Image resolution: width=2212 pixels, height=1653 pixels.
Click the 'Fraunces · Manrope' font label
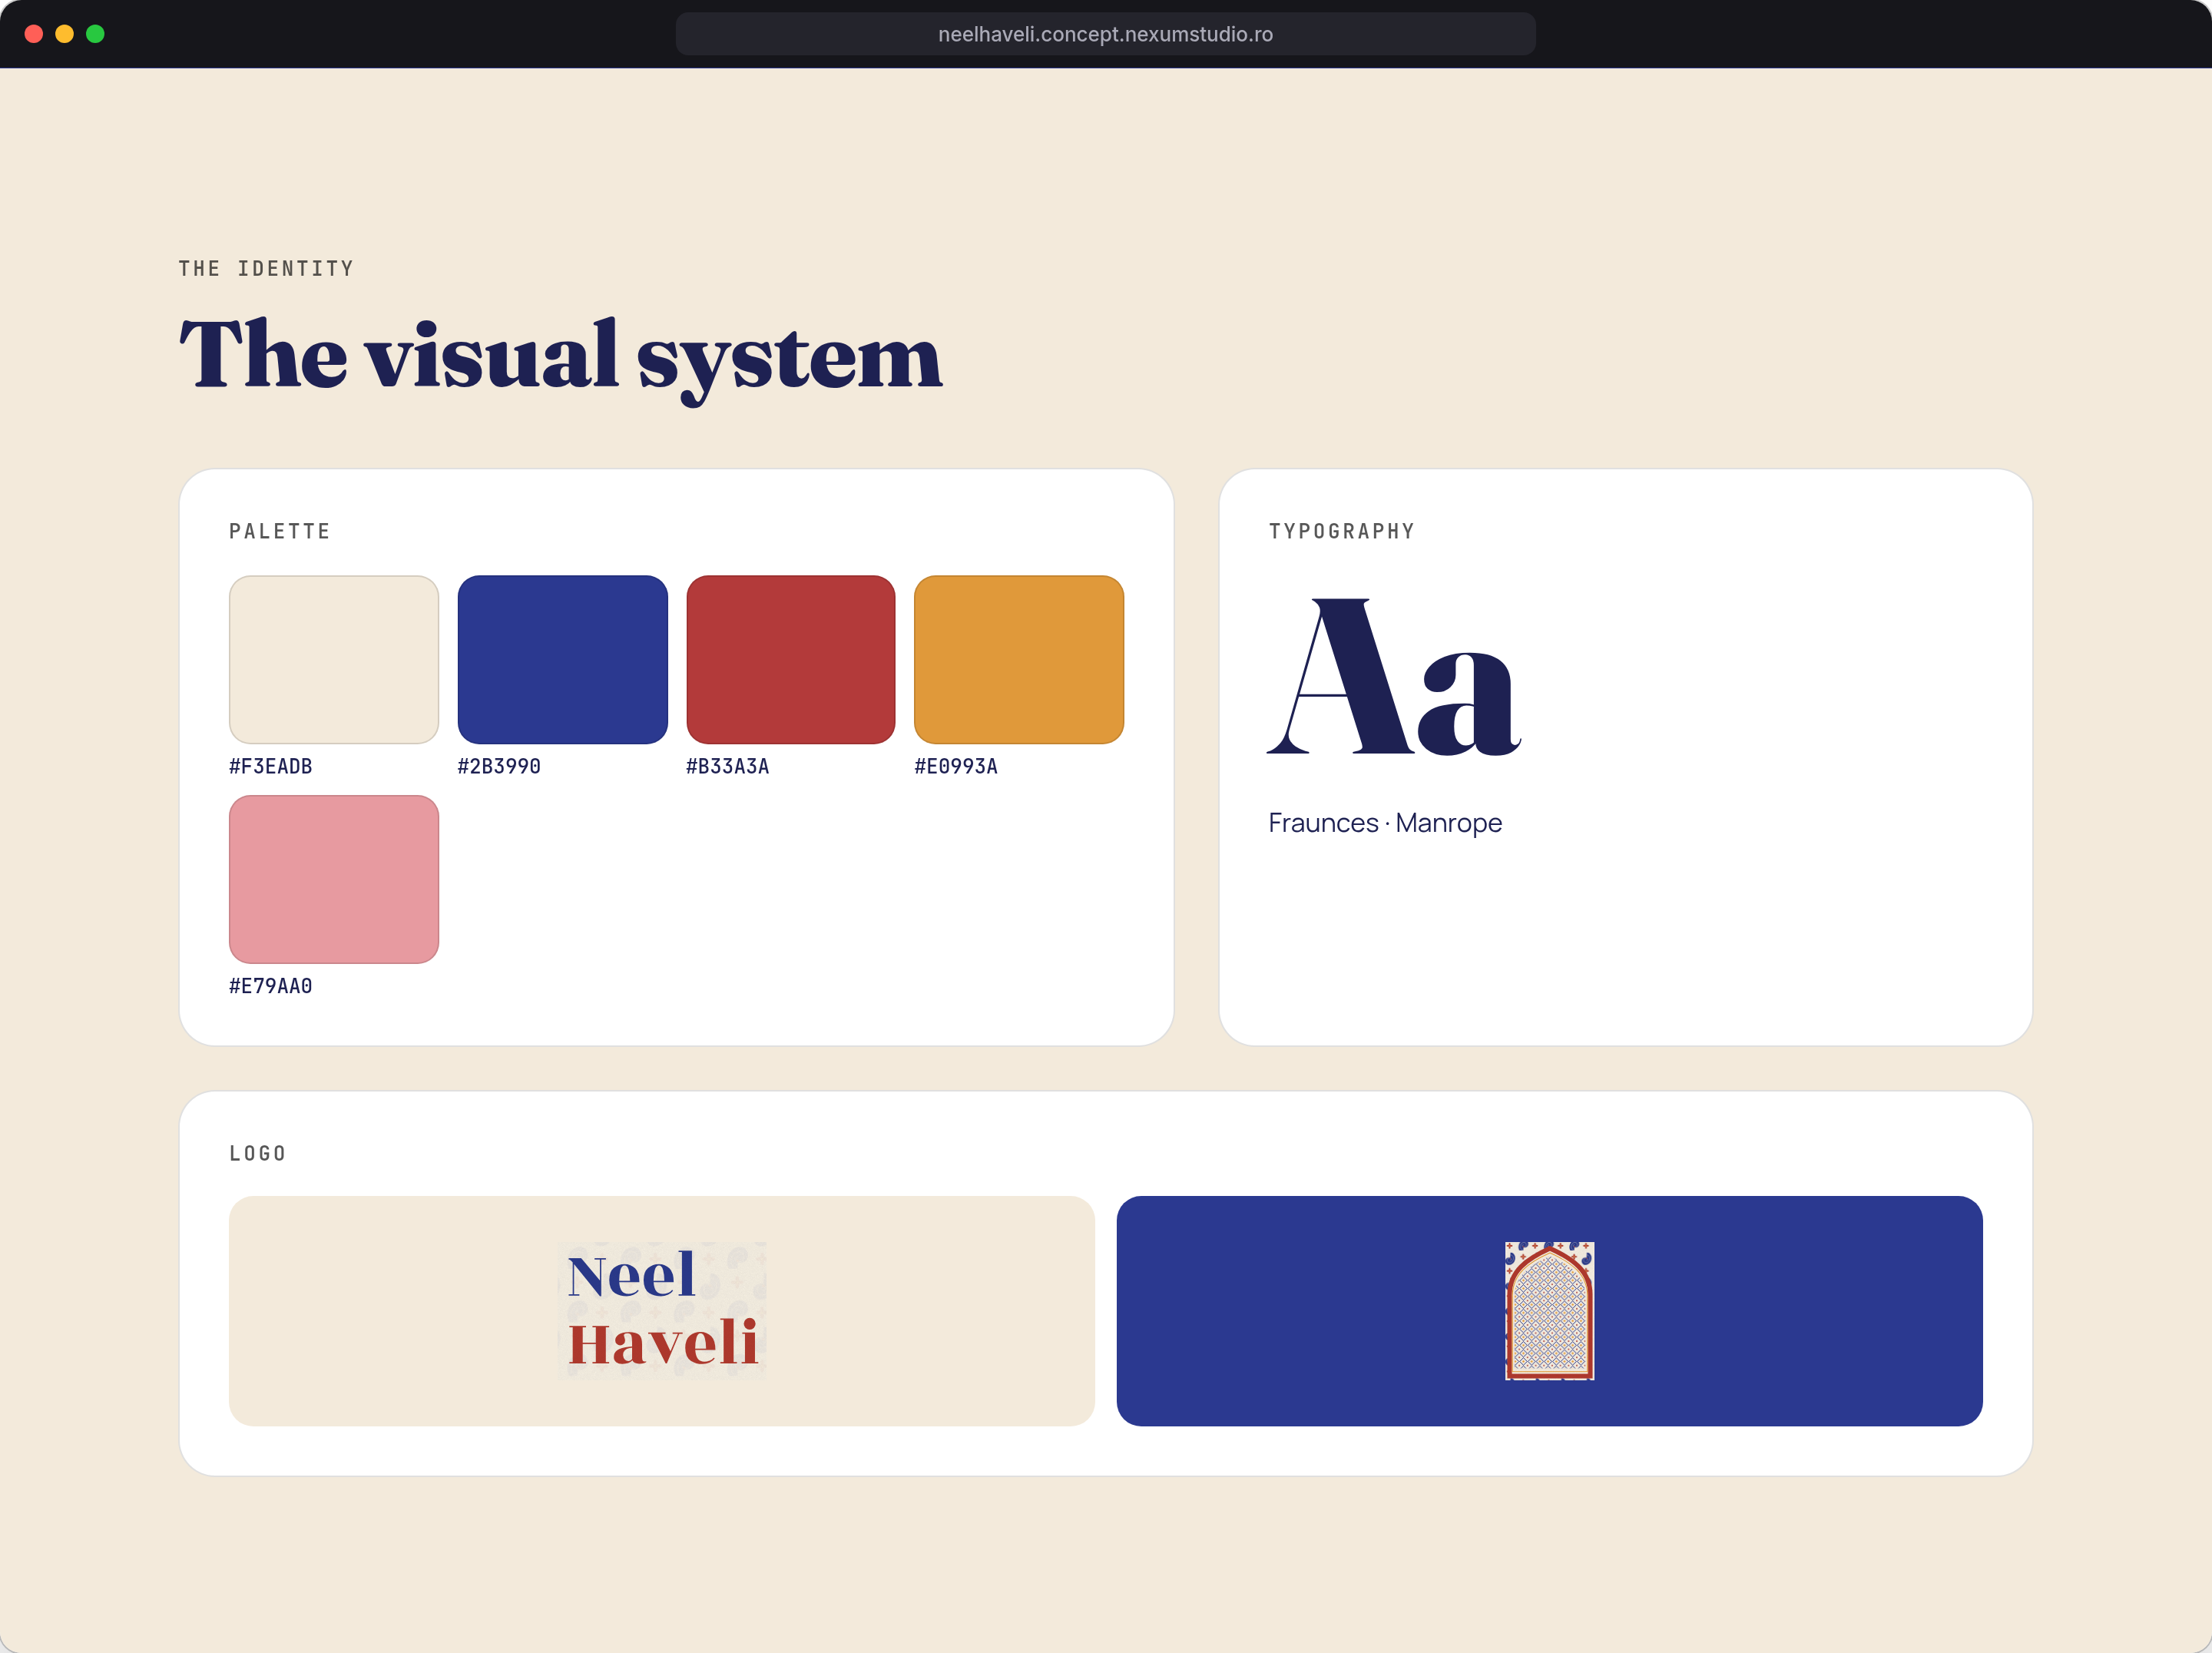(x=1385, y=823)
